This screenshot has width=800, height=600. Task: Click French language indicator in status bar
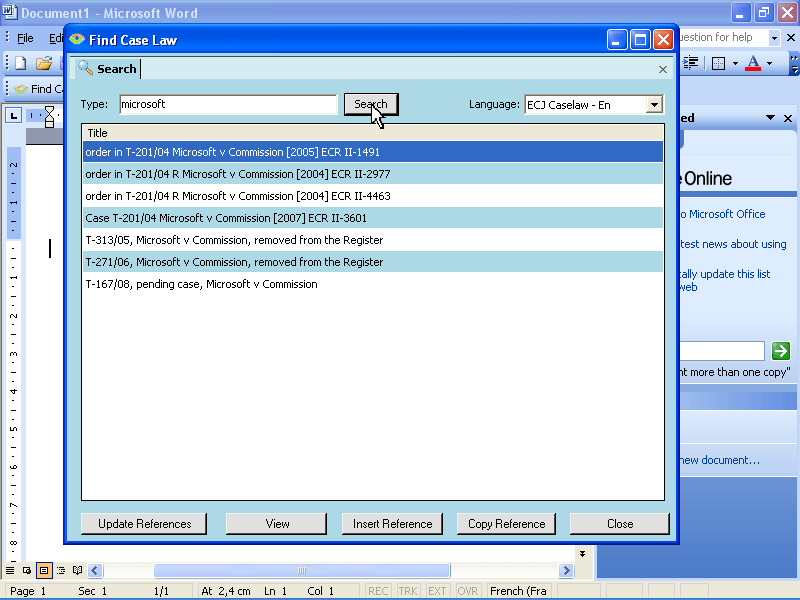coord(518,591)
